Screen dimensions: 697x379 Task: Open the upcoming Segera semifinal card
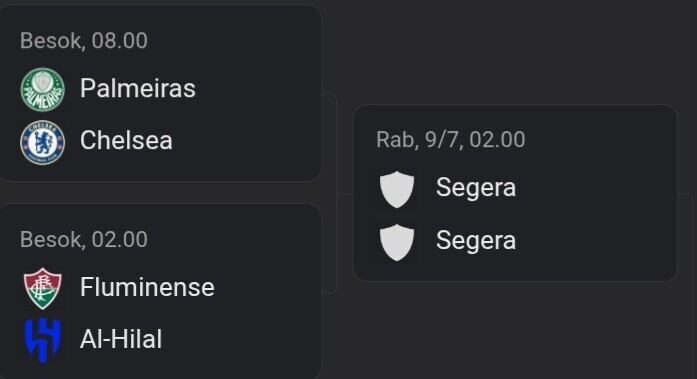click(515, 193)
